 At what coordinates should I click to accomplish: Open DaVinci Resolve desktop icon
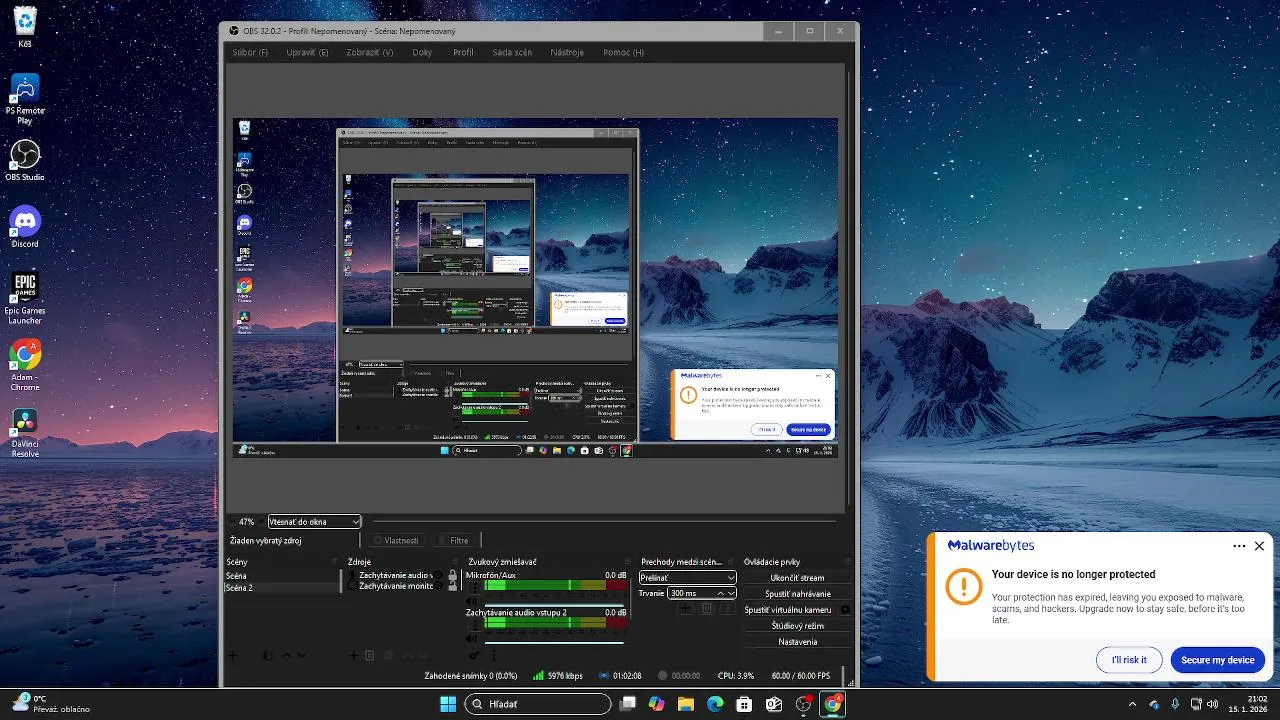point(25,432)
